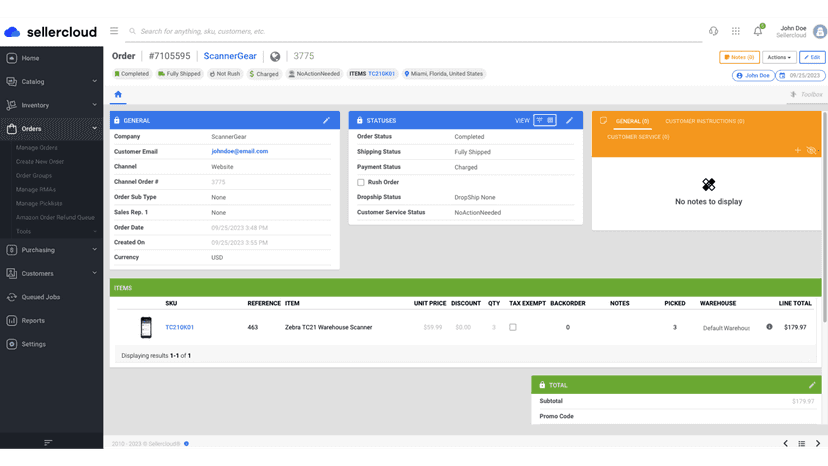Click the Miami, Florida location badge
Image resolution: width=828 pixels, height=466 pixels.
(x=444, y=74)
